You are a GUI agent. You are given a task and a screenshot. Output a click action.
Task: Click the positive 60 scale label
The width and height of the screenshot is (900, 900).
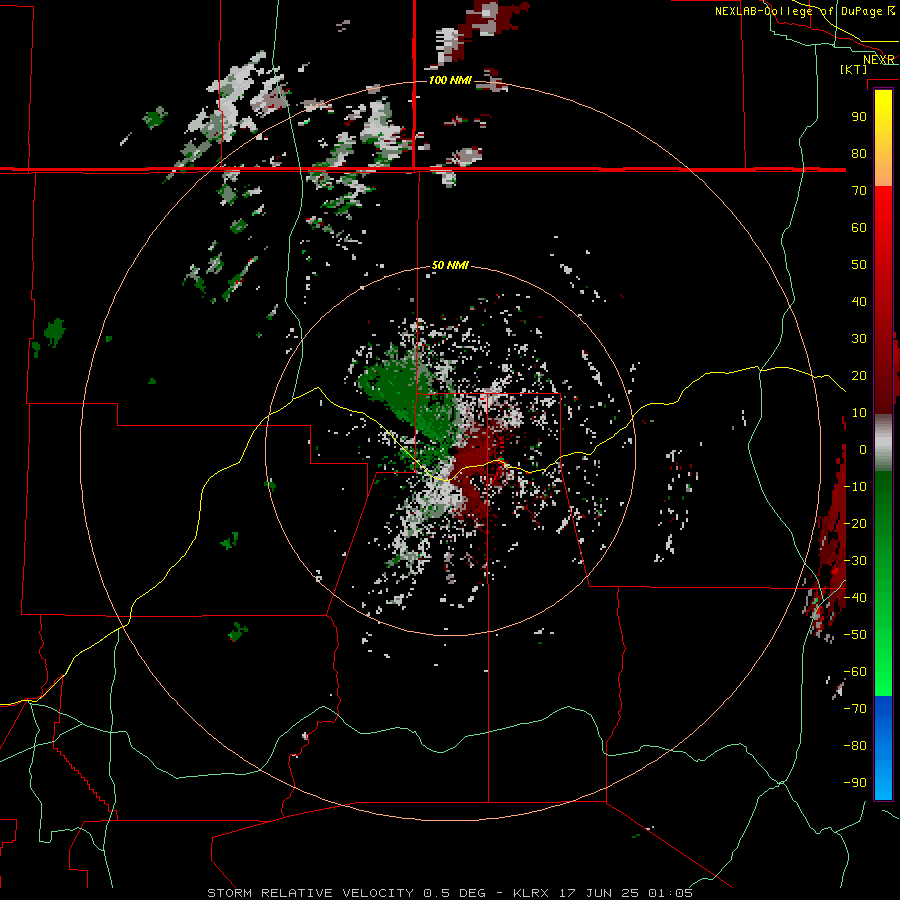859,227
